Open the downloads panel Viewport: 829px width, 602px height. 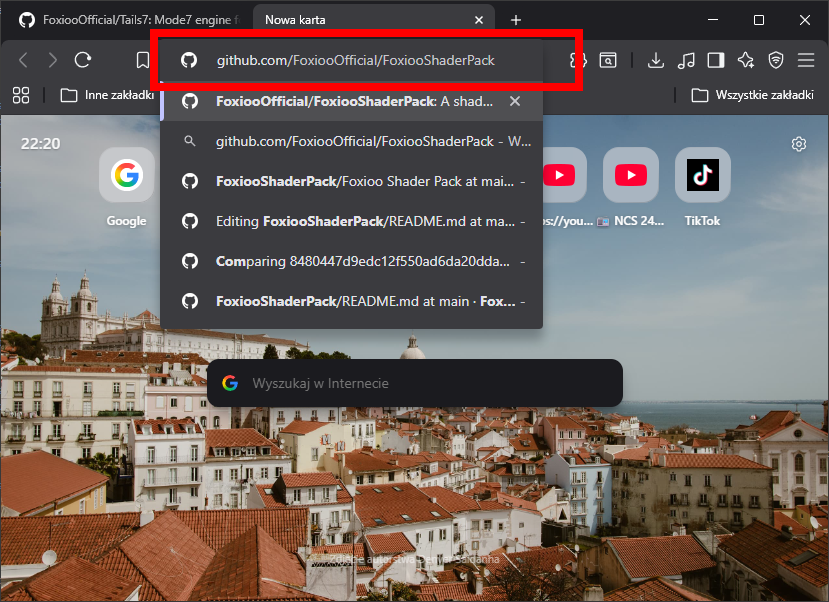(656, 60)
